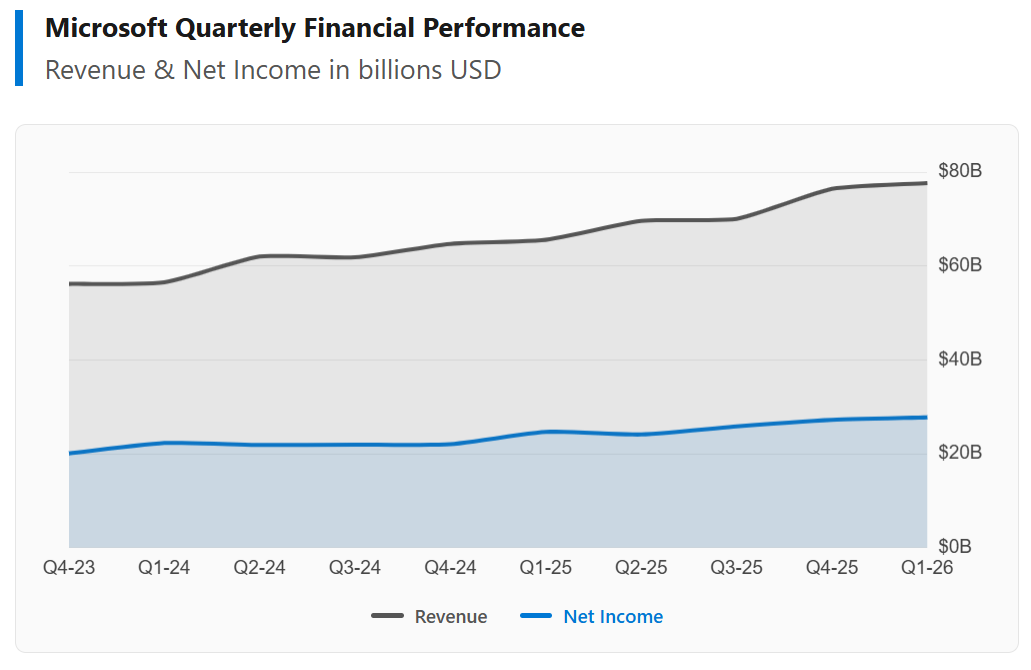Select the $20B y-axis tick label

960,453
